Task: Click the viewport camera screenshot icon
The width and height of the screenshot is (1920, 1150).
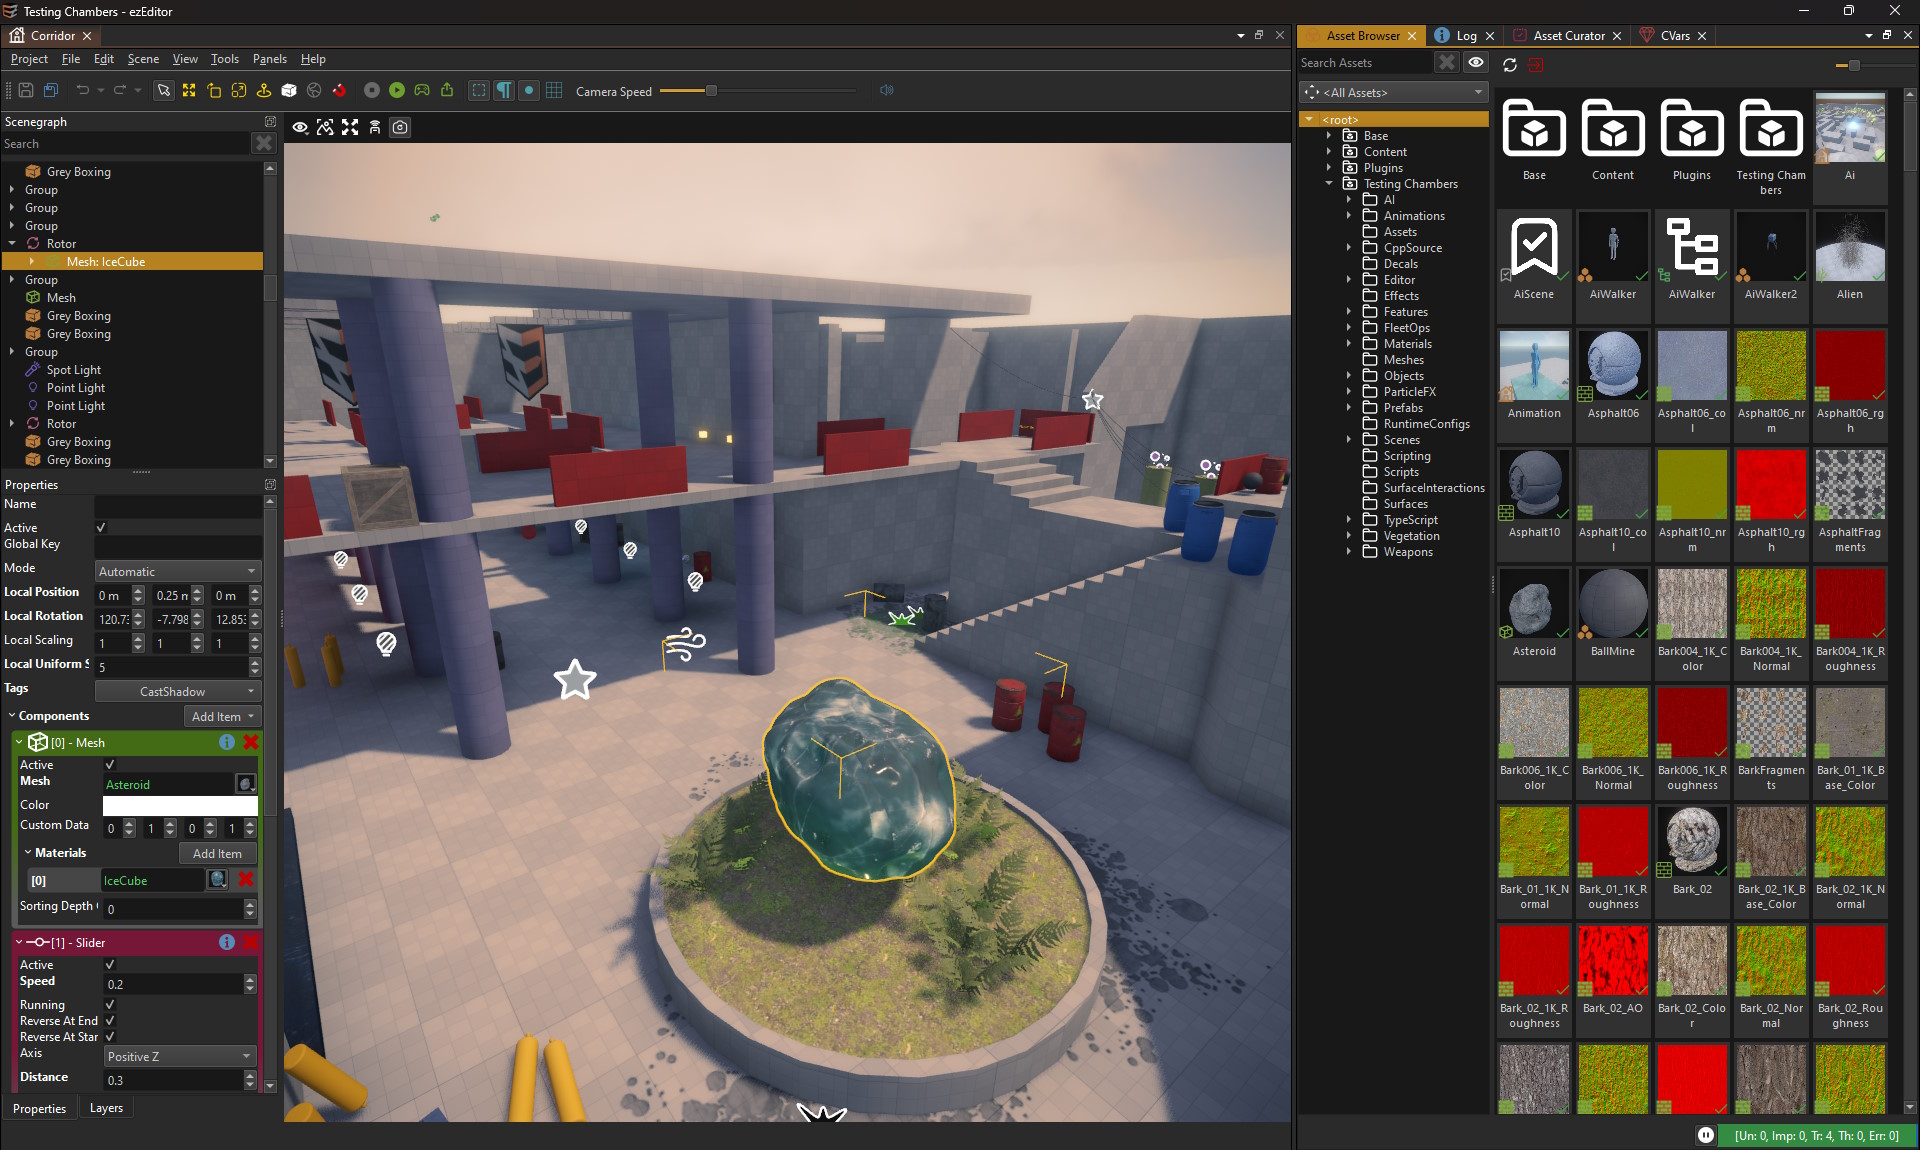Action: [400, 127]
